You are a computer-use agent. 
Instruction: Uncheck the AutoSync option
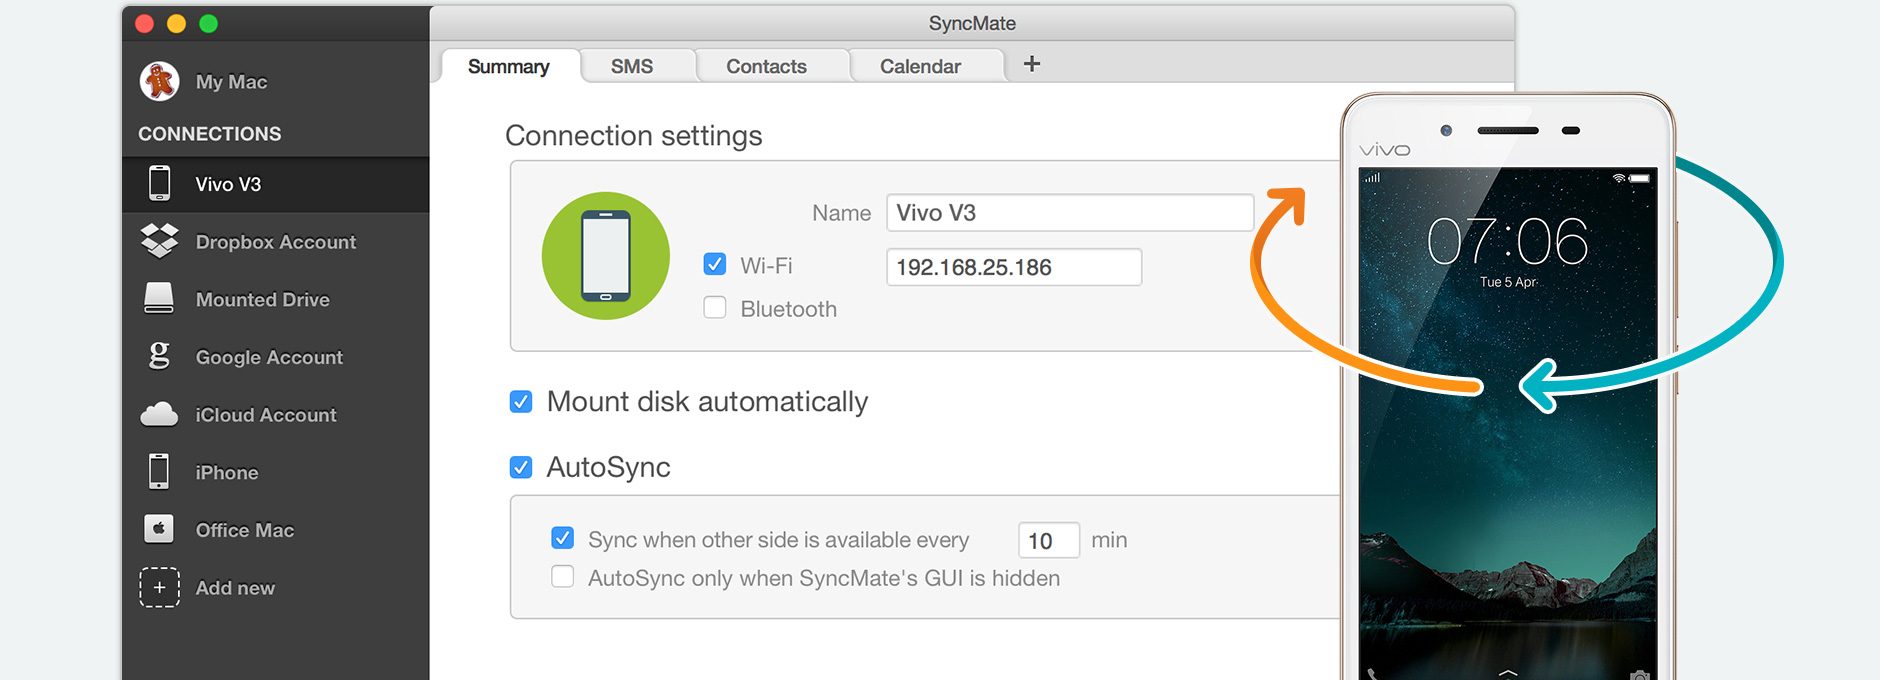coord(521,467)
